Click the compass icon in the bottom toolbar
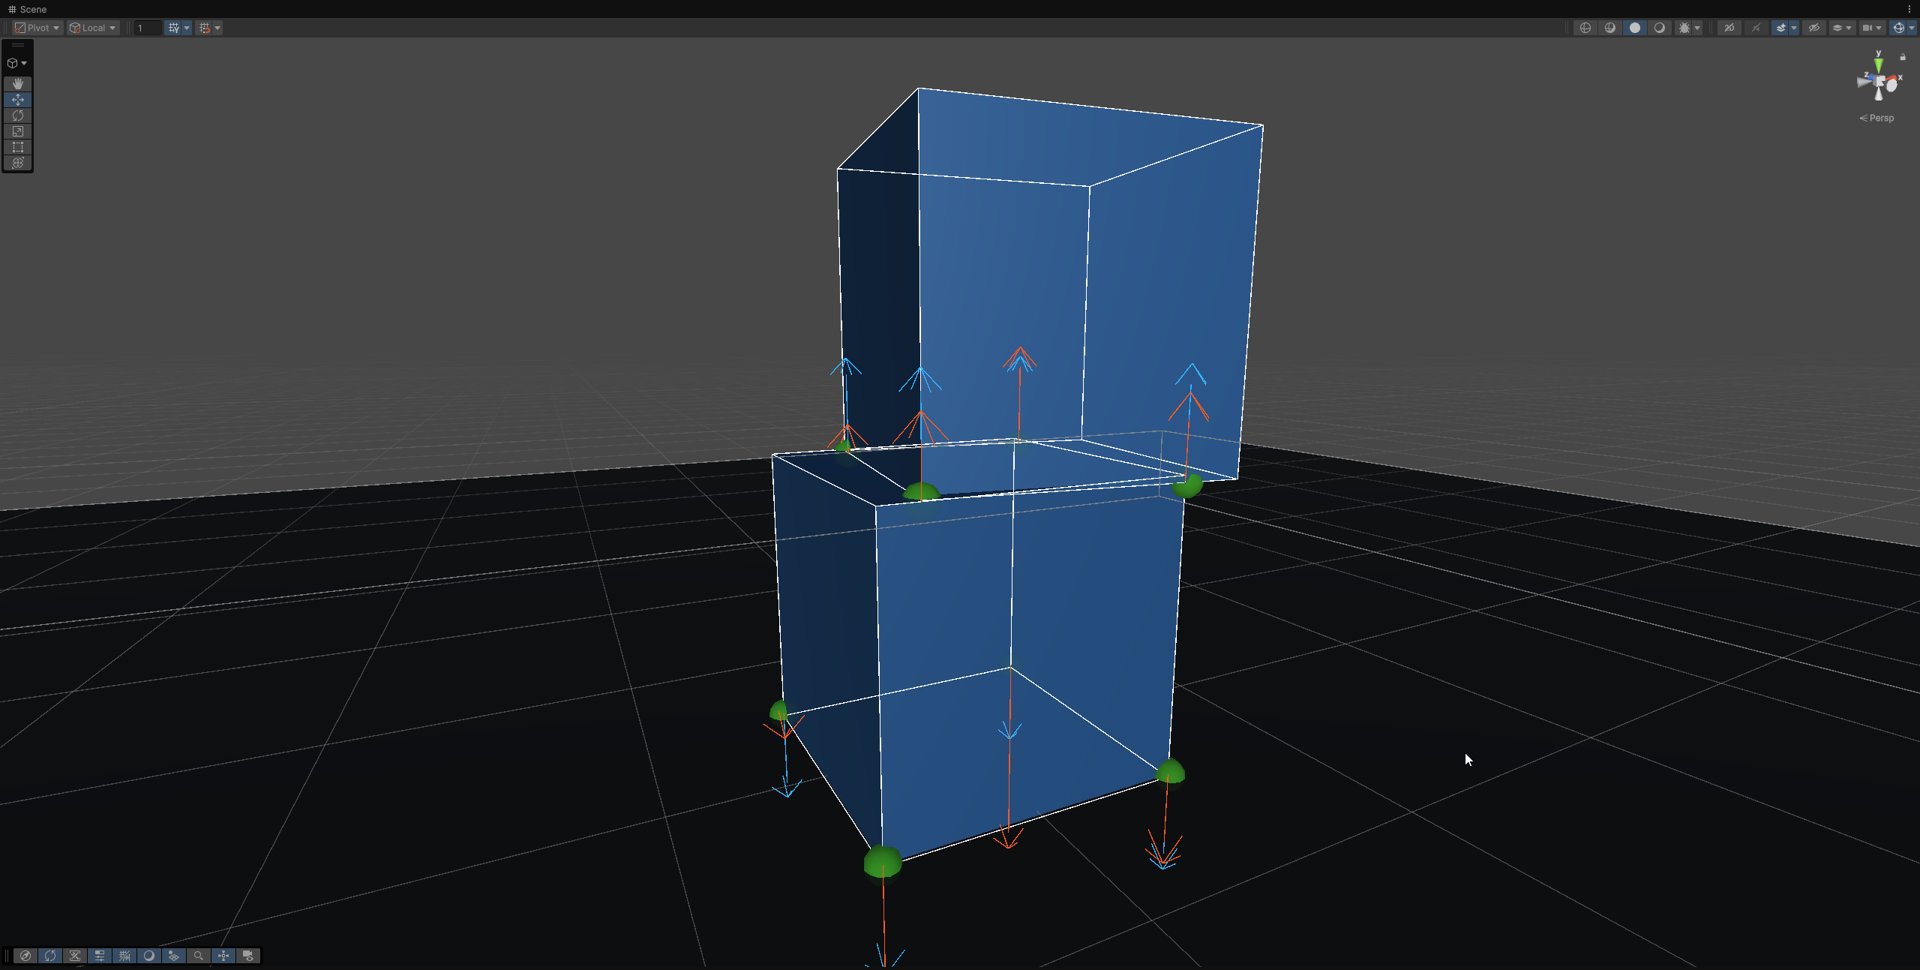Viewport: 1920px width, 970px height. coord(26,956)
